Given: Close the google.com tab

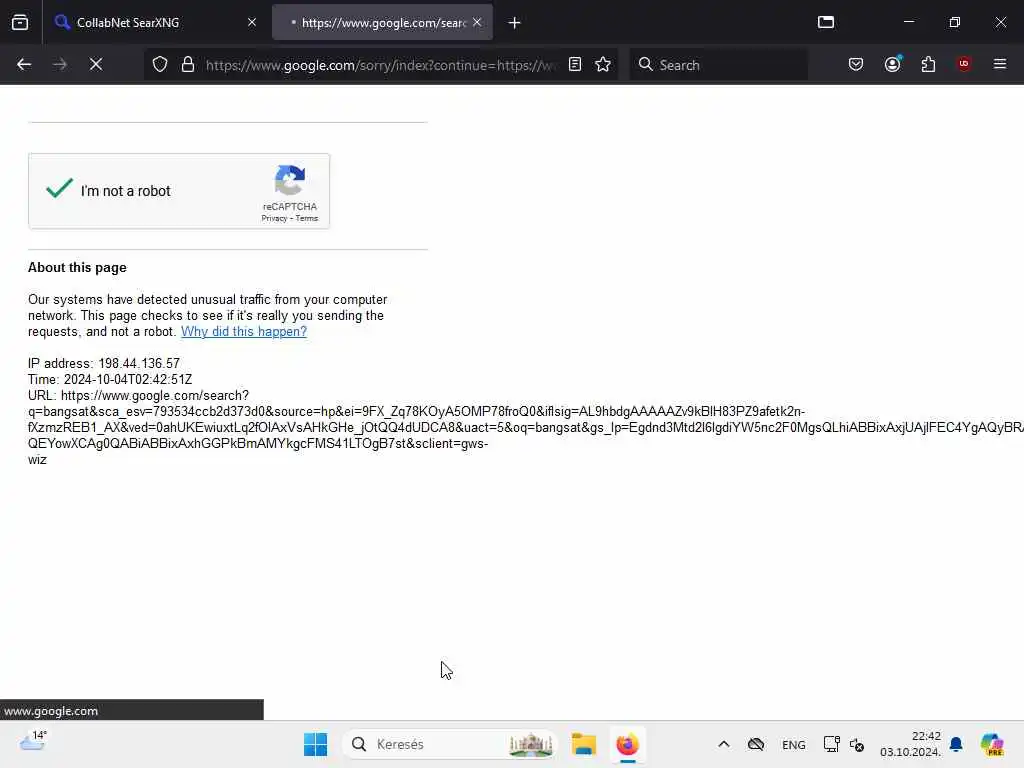Looking at the screenshot, I should pos(477,22).
